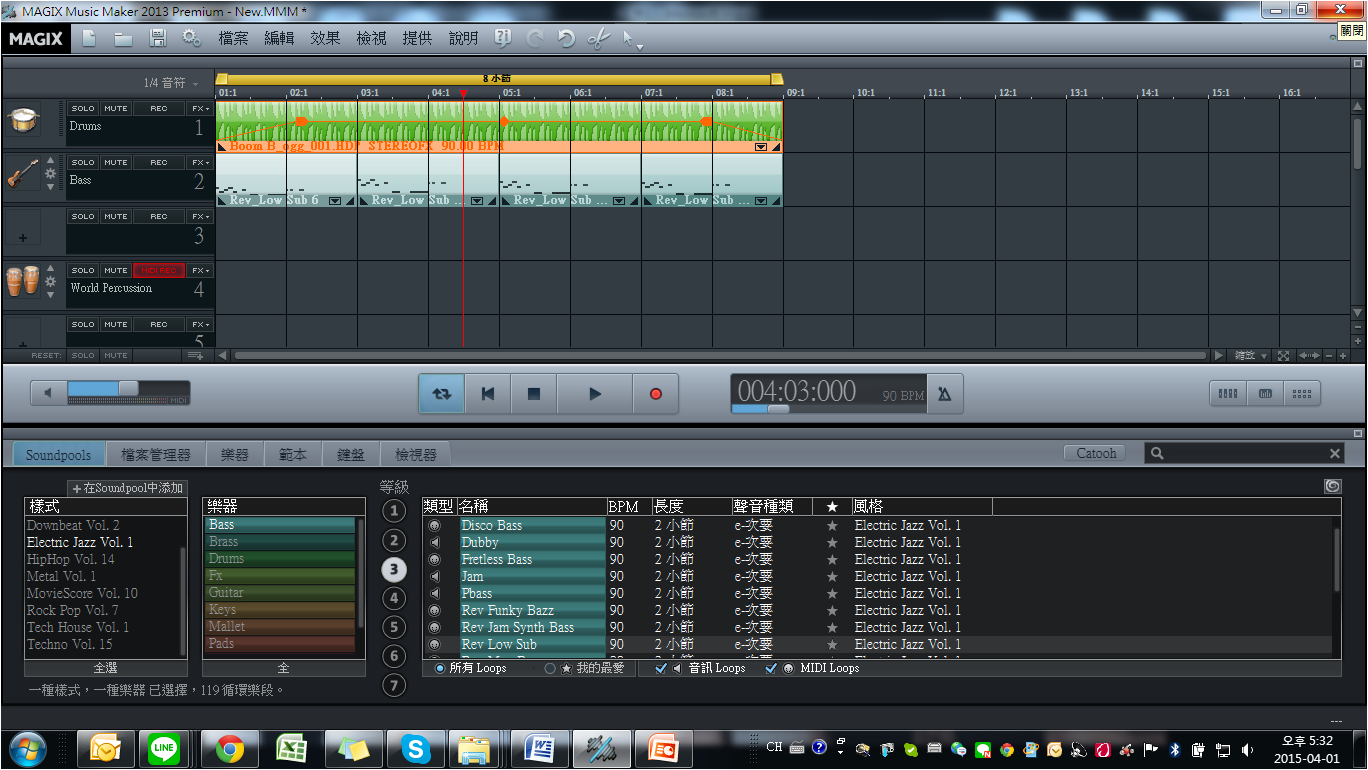Arm REC on the Drums track
The width and height of the screenshot is (1368, 770).
click(x=159, y=108)
